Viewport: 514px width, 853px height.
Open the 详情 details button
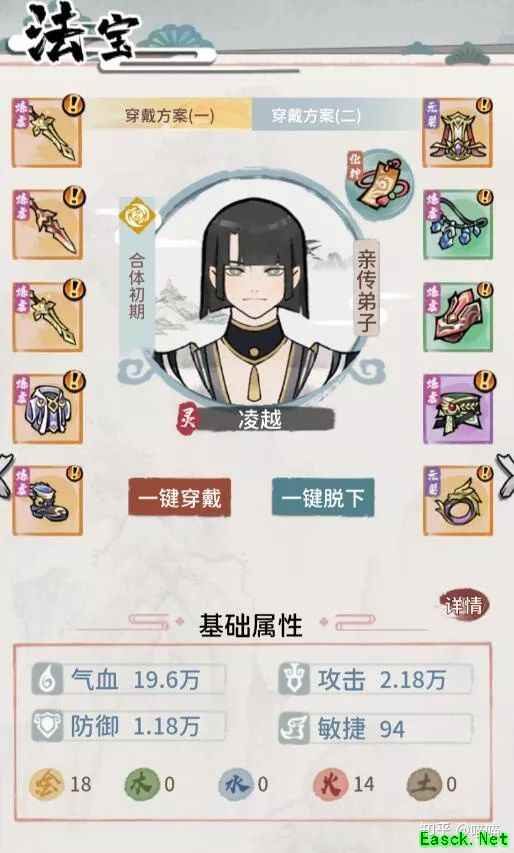[464, 605]
